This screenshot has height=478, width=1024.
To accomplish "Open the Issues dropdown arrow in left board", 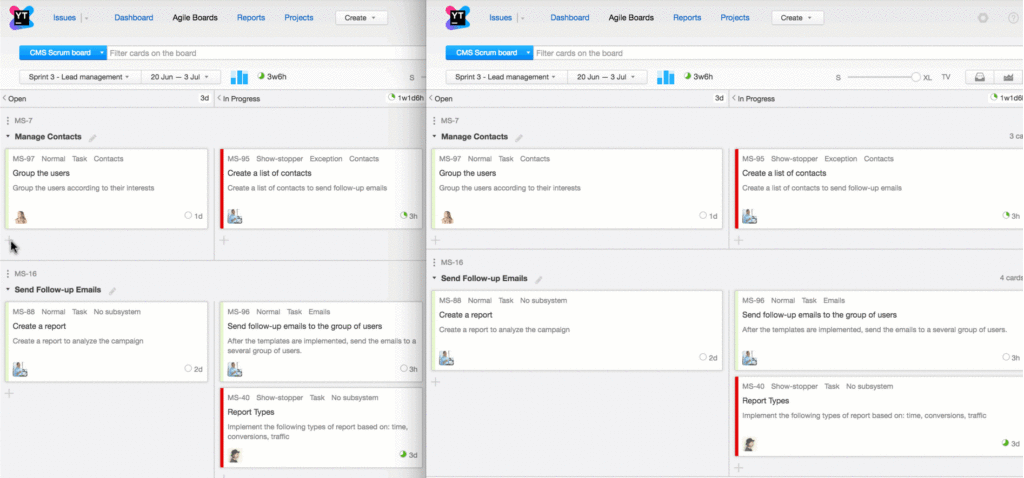I will click(x=87, y=18).
